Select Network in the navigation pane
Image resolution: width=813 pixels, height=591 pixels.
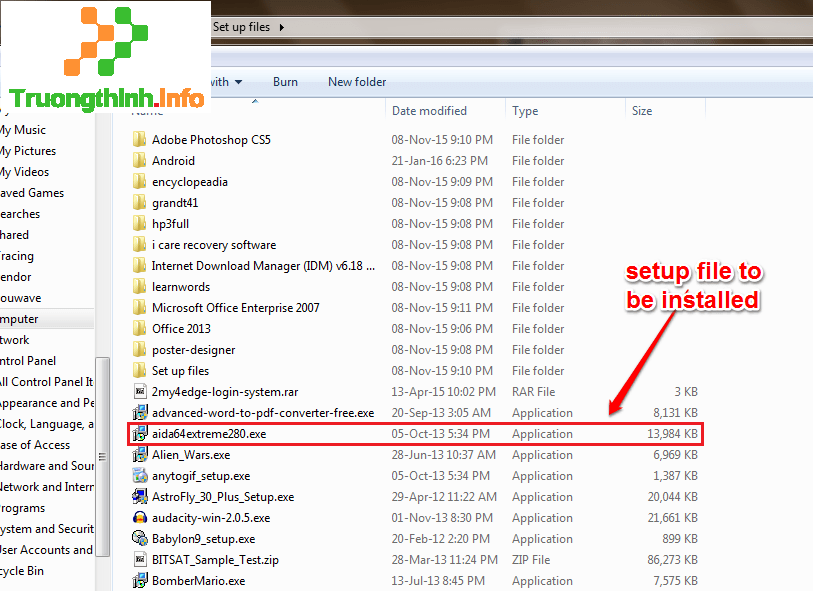pos(15,340)
